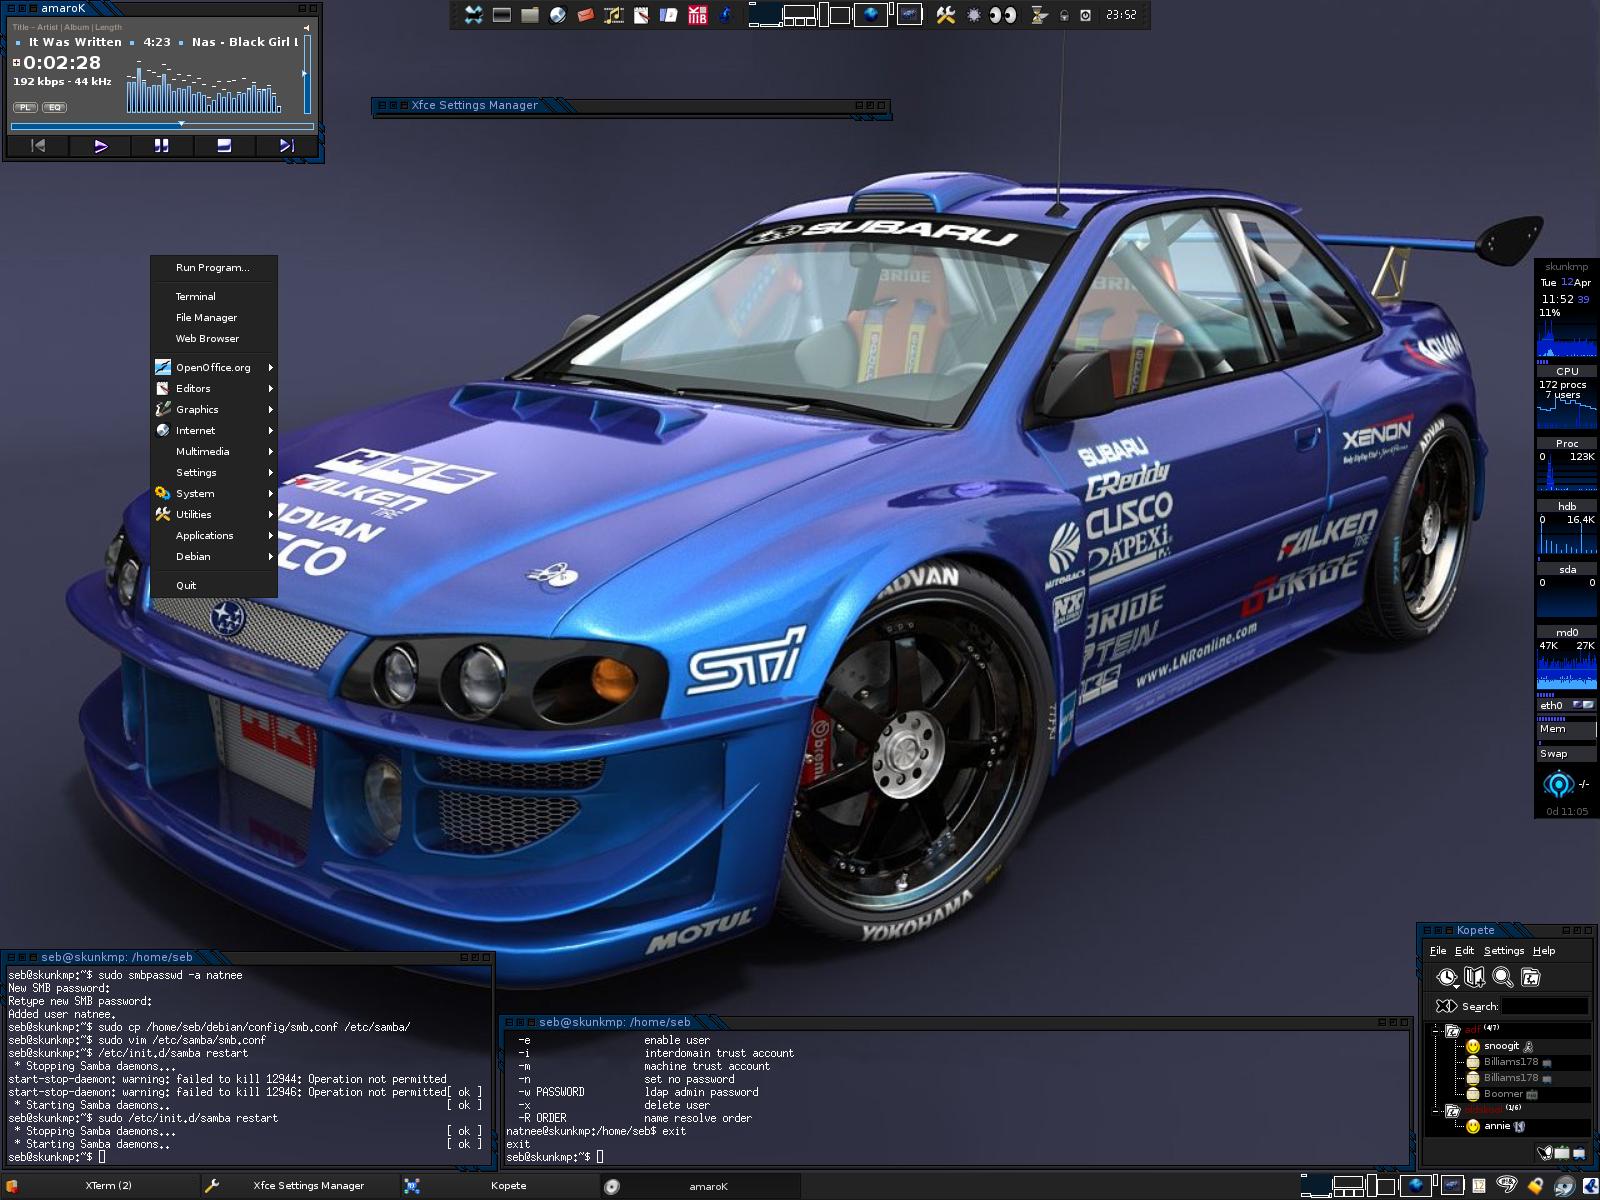
Task: Open Kopete status clock icon dropdown
Action: [1447, 977]
